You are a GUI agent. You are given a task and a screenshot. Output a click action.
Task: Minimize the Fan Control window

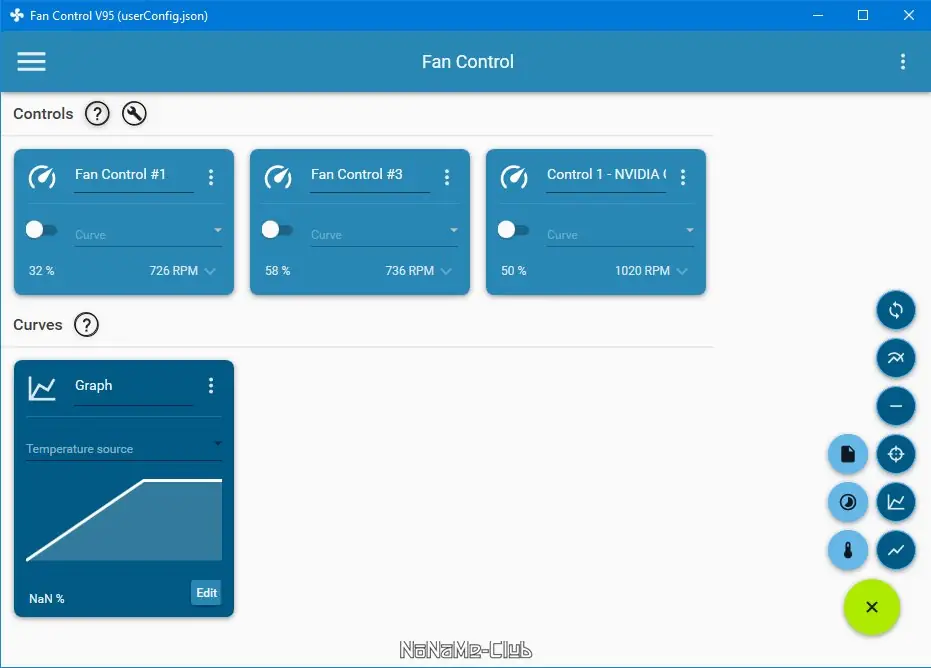tap(818, 15)
